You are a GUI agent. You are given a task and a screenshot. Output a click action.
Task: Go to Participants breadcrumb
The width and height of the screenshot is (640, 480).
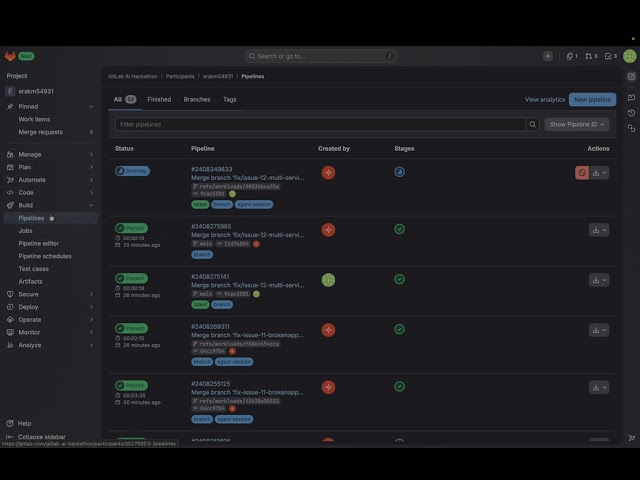pyautogui.click(x=180, y=76)
